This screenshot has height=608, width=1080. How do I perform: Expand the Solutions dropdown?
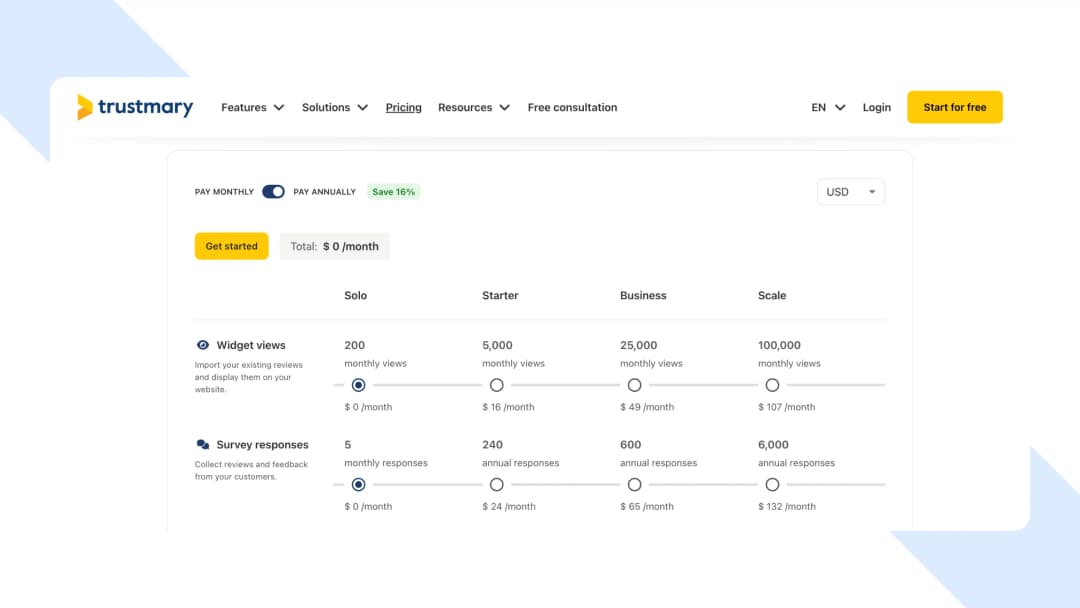(x=334, y=107)
